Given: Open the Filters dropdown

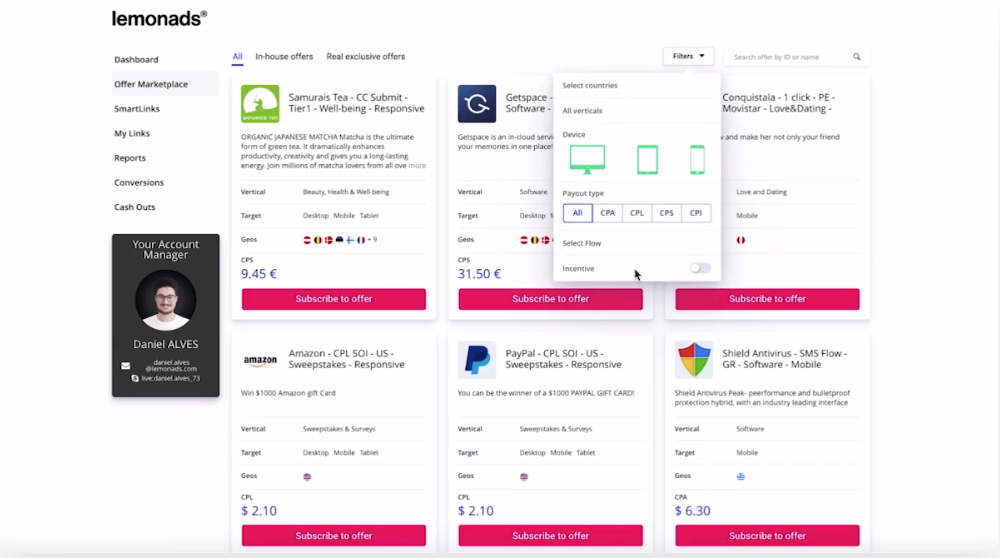Looking at the screenshot, I should (688, 57).
